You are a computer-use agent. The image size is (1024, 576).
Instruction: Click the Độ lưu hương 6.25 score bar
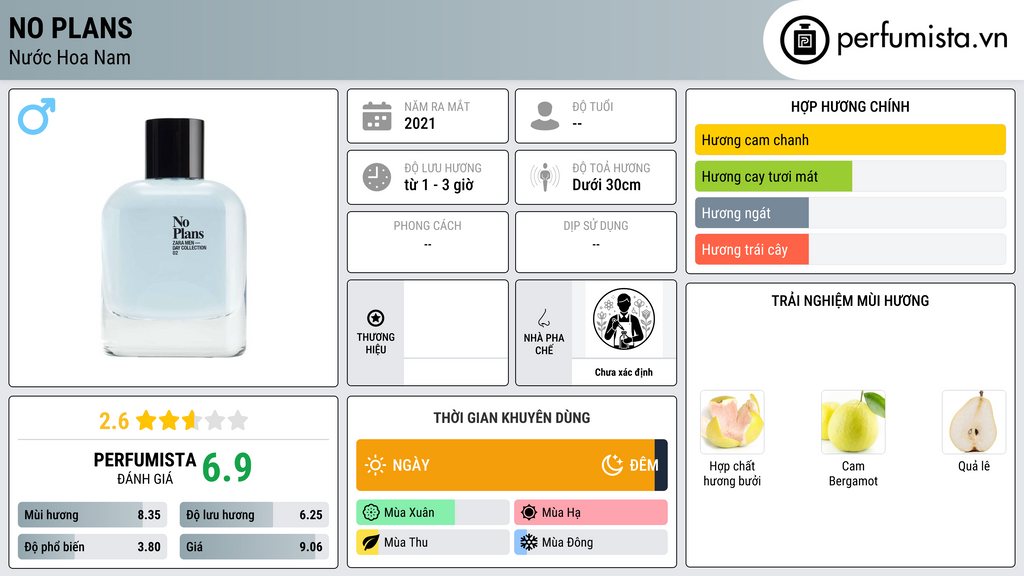[x=254, y=515]
